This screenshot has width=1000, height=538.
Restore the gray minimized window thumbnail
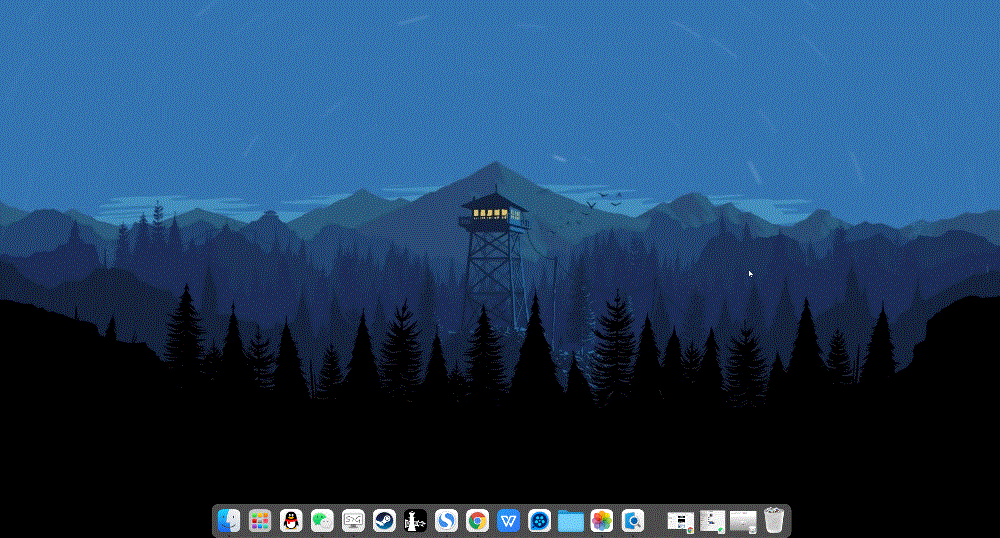[743, 521]
